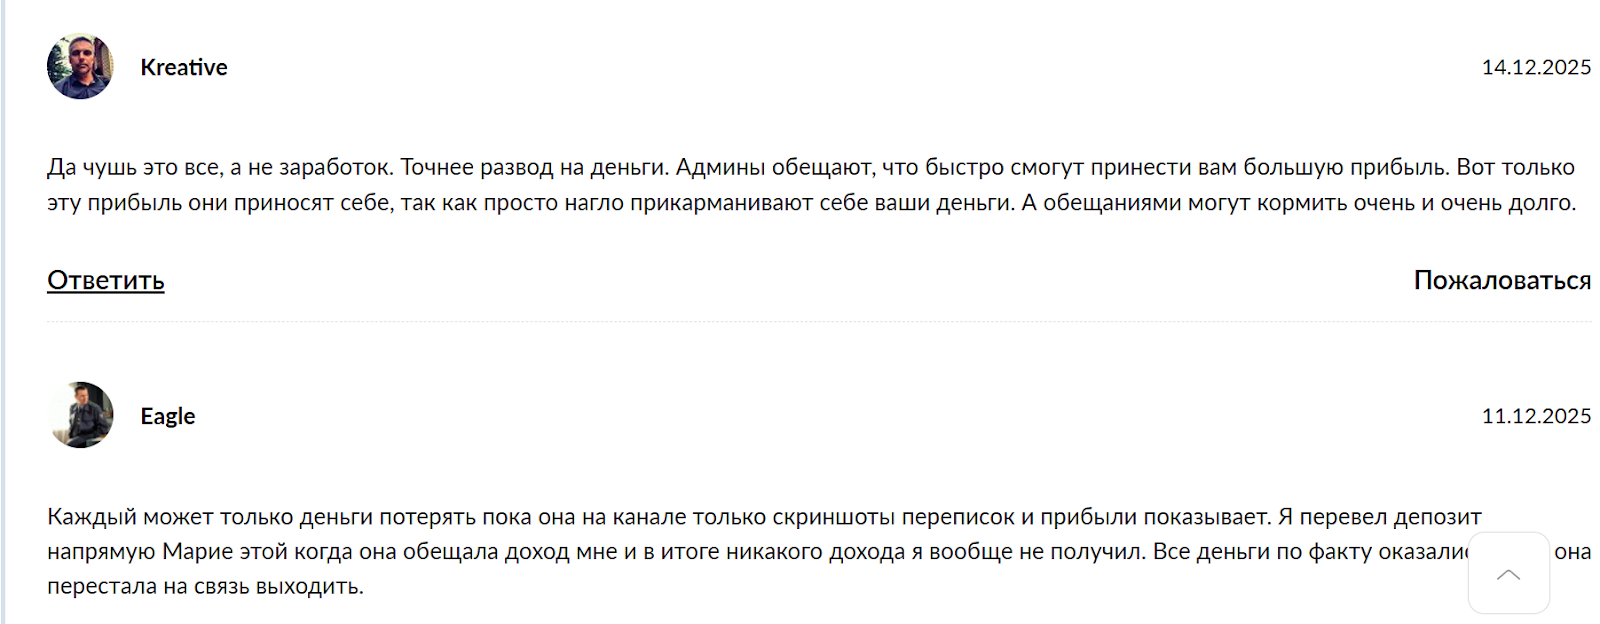
Task: Click the line 'перестала на связь выходить.'
Action: coord(205,587)
